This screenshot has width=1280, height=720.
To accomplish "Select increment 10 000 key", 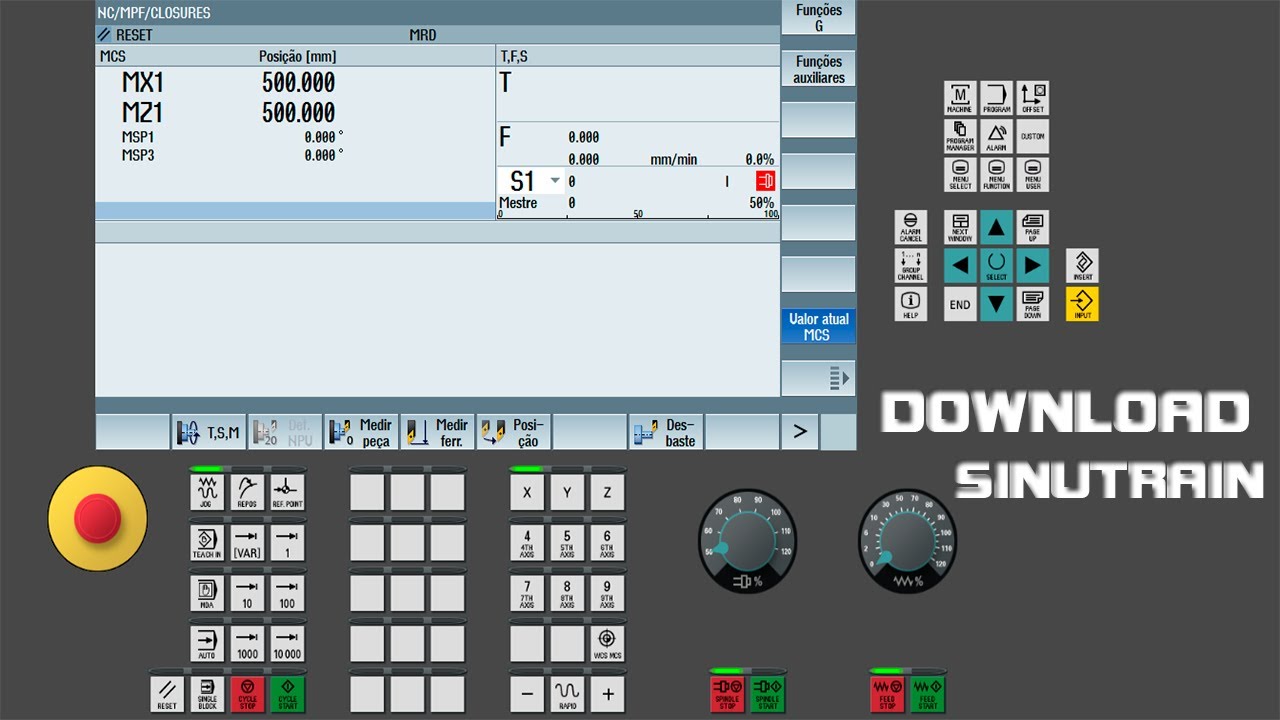I will tap(287, 643).
